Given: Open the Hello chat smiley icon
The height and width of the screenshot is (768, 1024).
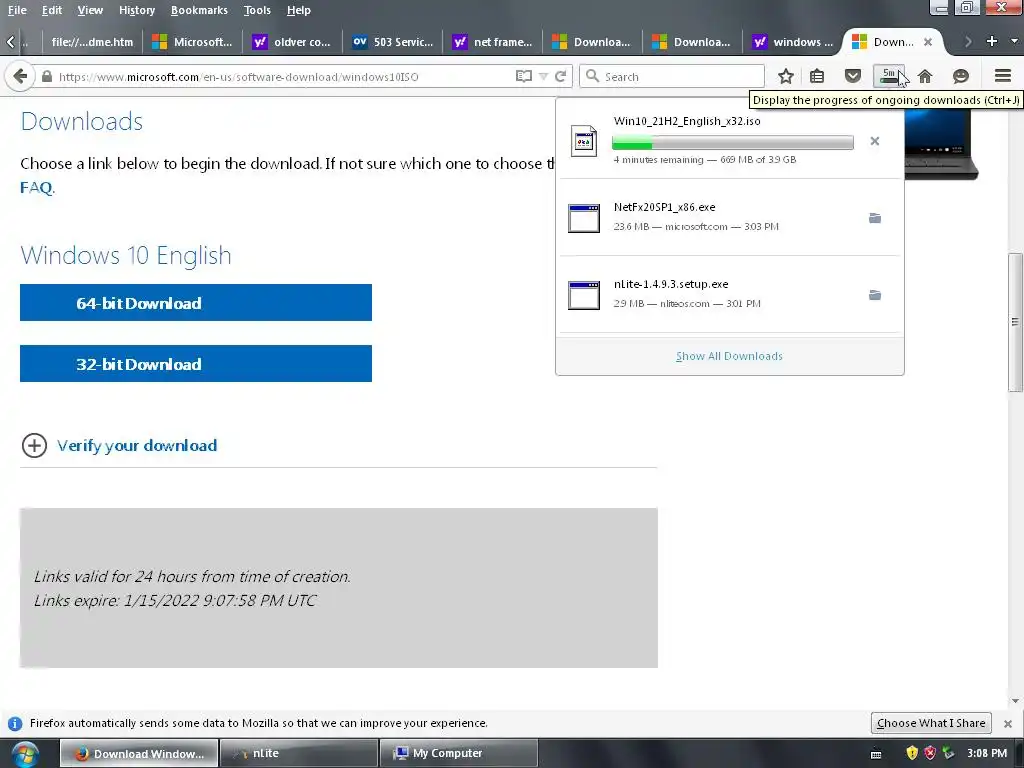Looking at the screenshot, I should [961, 76].
